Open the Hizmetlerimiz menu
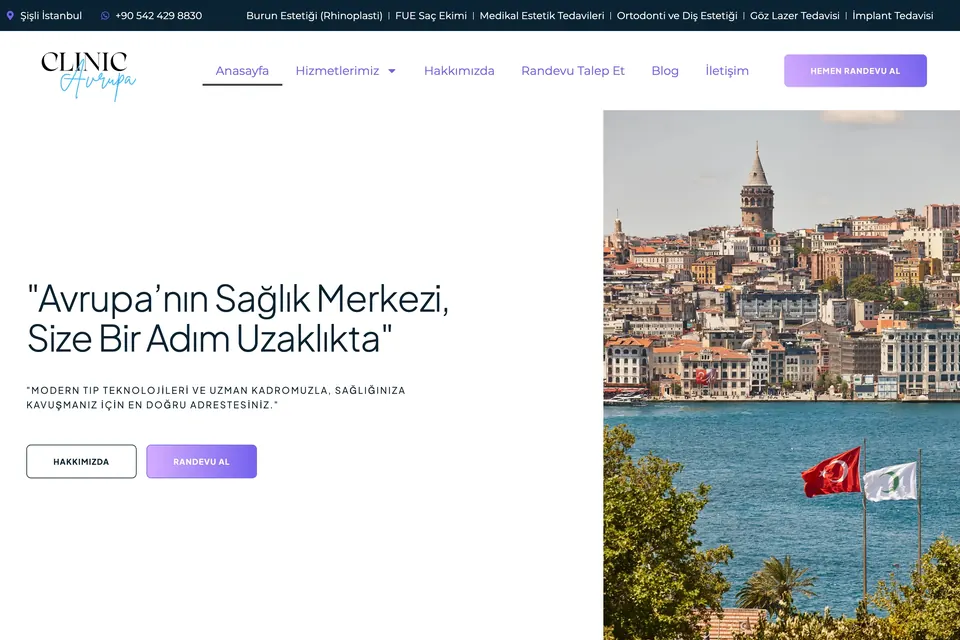This screenshot has width=960, height=640. click(x=337, y=70)
